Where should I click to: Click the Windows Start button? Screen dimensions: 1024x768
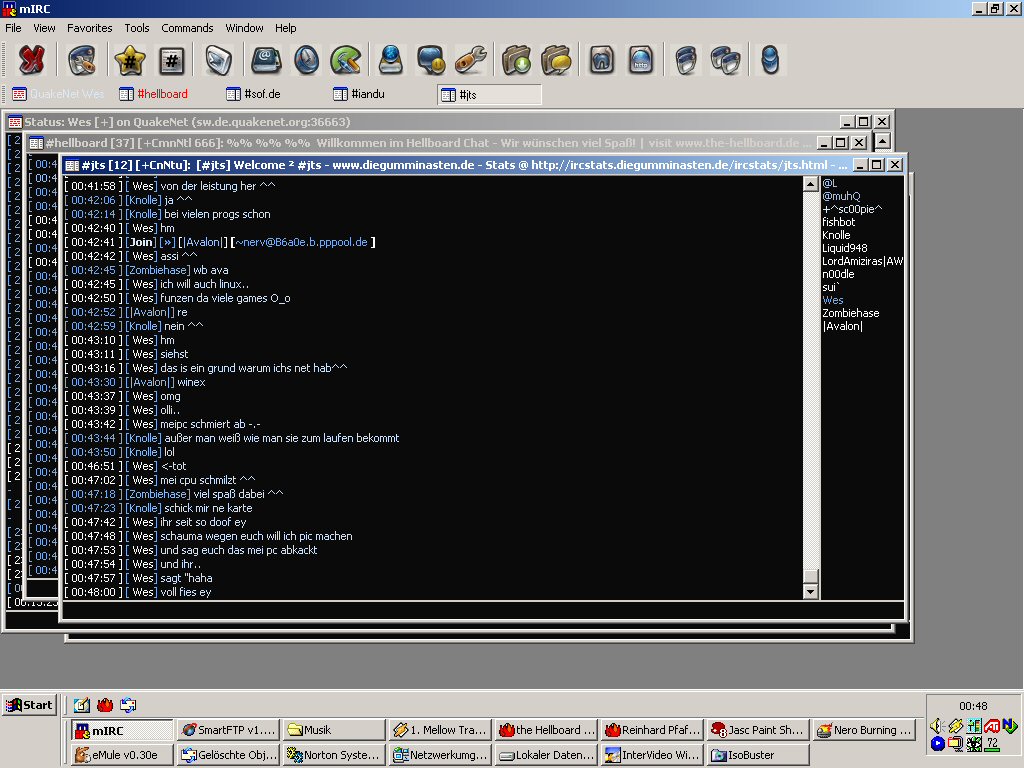click(29, 705)
